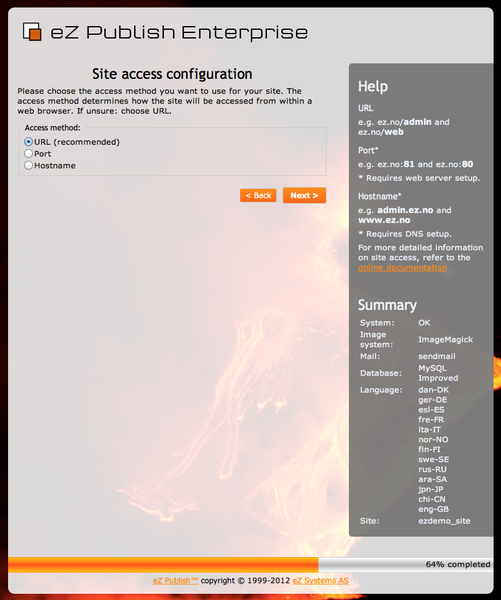Click the 'chi-CN' language entry
This screenshot has width=501, height=600.
(x=432, y=499)
